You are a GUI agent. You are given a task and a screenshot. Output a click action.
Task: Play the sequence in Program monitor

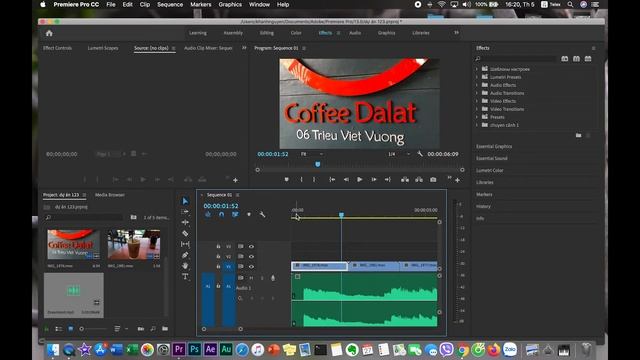(x=360, y=180)
